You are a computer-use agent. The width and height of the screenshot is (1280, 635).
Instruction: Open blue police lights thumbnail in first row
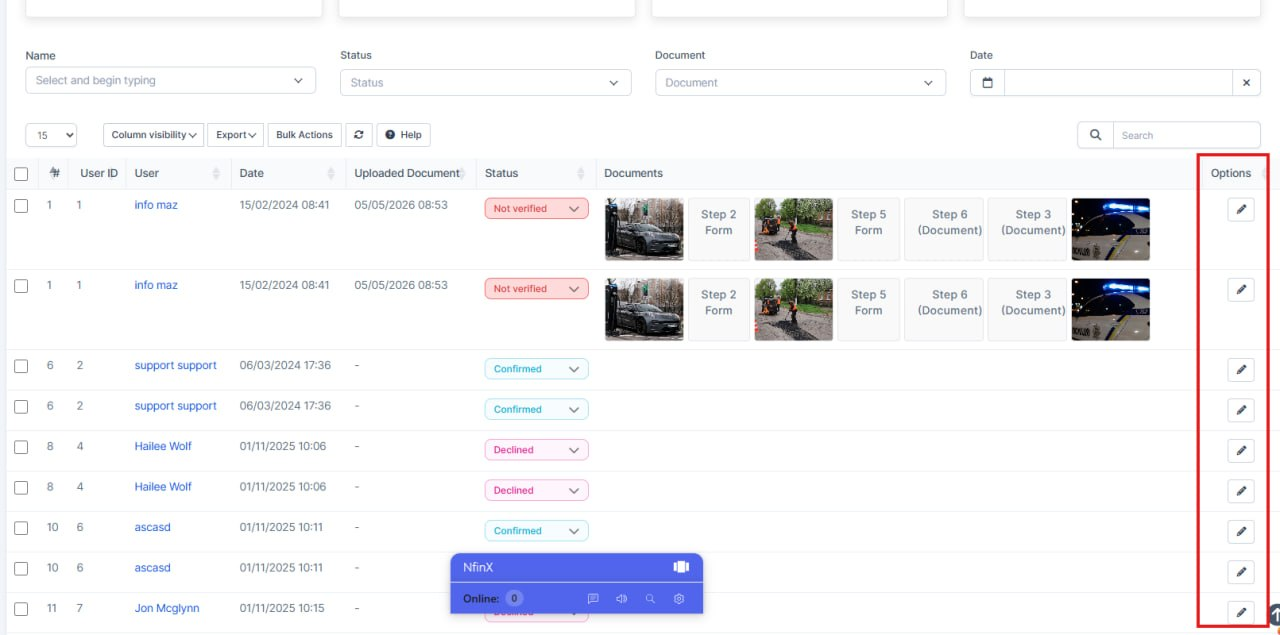pos(1111,229)
